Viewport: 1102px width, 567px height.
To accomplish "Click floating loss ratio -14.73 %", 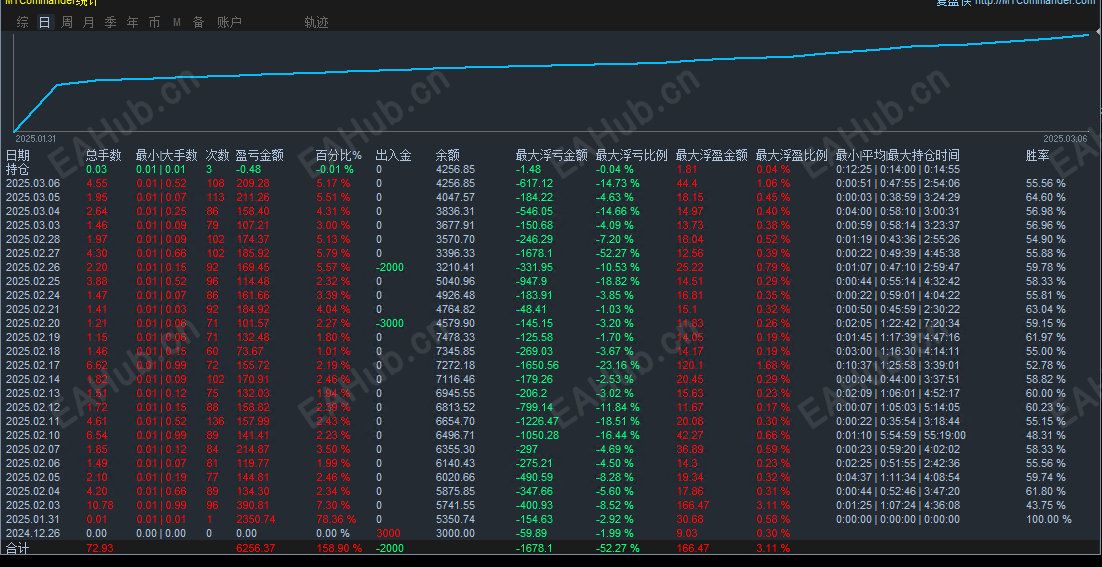I will [618, 183].
